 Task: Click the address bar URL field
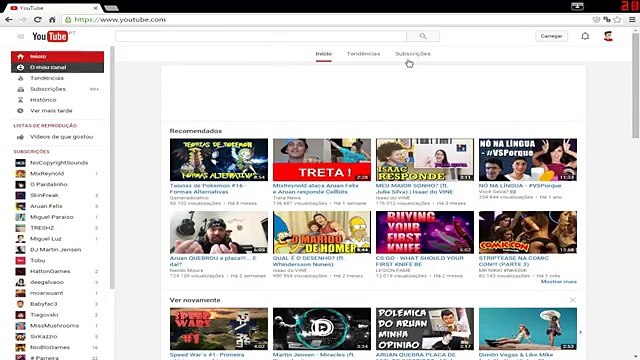point(327,19)
